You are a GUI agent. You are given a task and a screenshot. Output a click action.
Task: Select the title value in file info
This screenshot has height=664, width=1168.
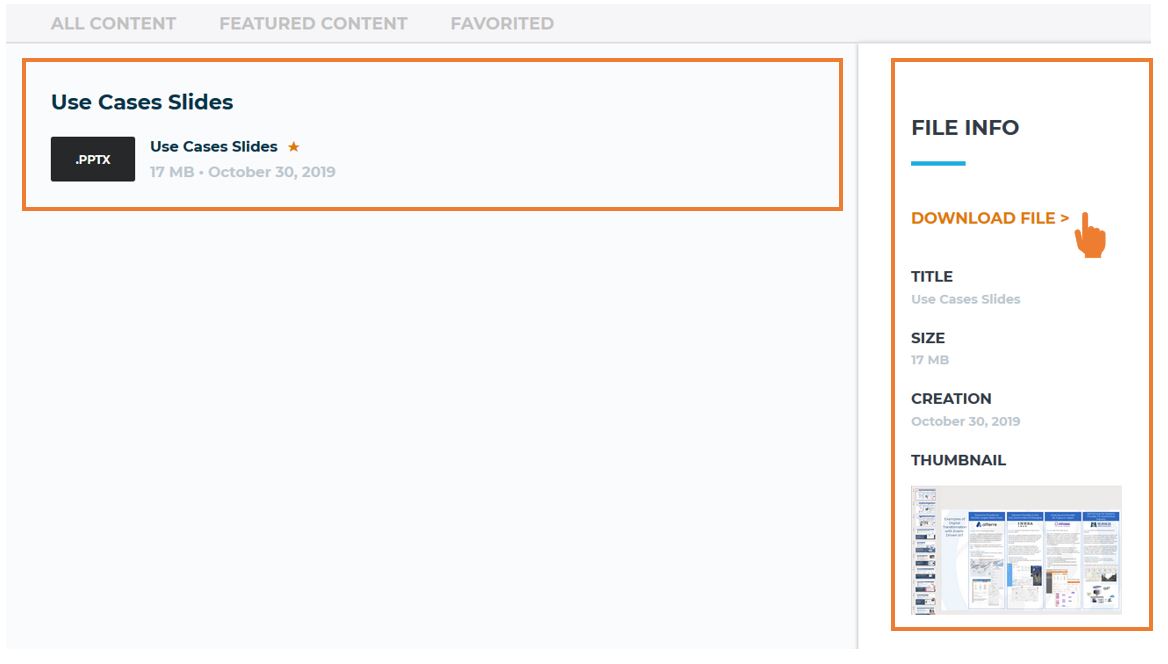[966, 299]
